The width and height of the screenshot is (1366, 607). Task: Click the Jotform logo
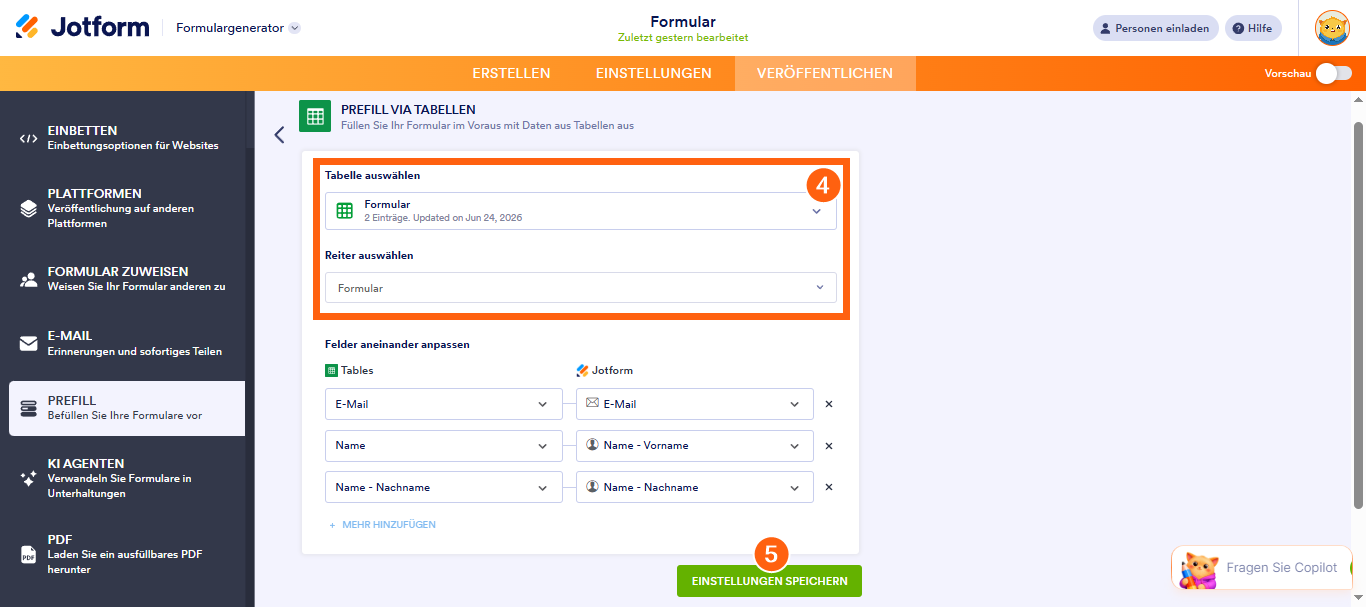pyautogui.click(x=82, y=27)
